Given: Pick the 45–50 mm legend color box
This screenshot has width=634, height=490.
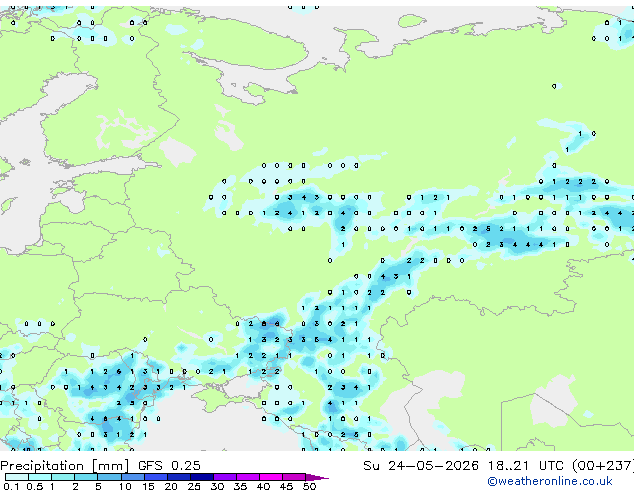Looking at the screenshot, I should pos(294,477).
